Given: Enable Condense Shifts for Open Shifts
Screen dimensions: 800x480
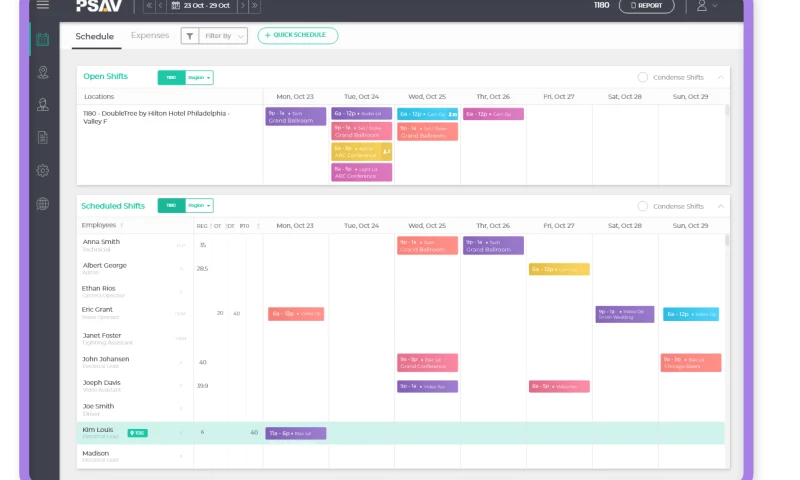Looking at the screenshot, I should 643,77.
